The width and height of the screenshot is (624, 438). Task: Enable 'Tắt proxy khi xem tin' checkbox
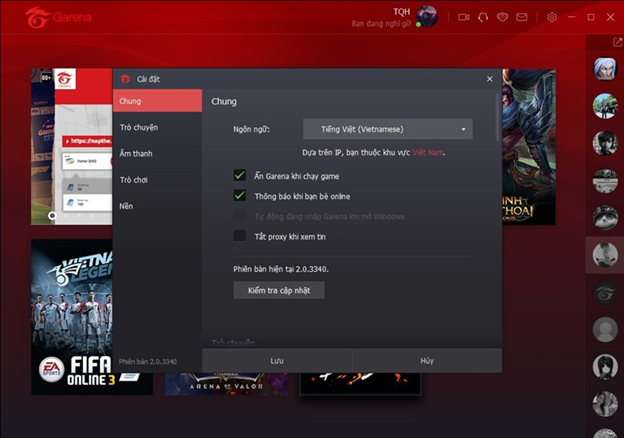point(240,236)
